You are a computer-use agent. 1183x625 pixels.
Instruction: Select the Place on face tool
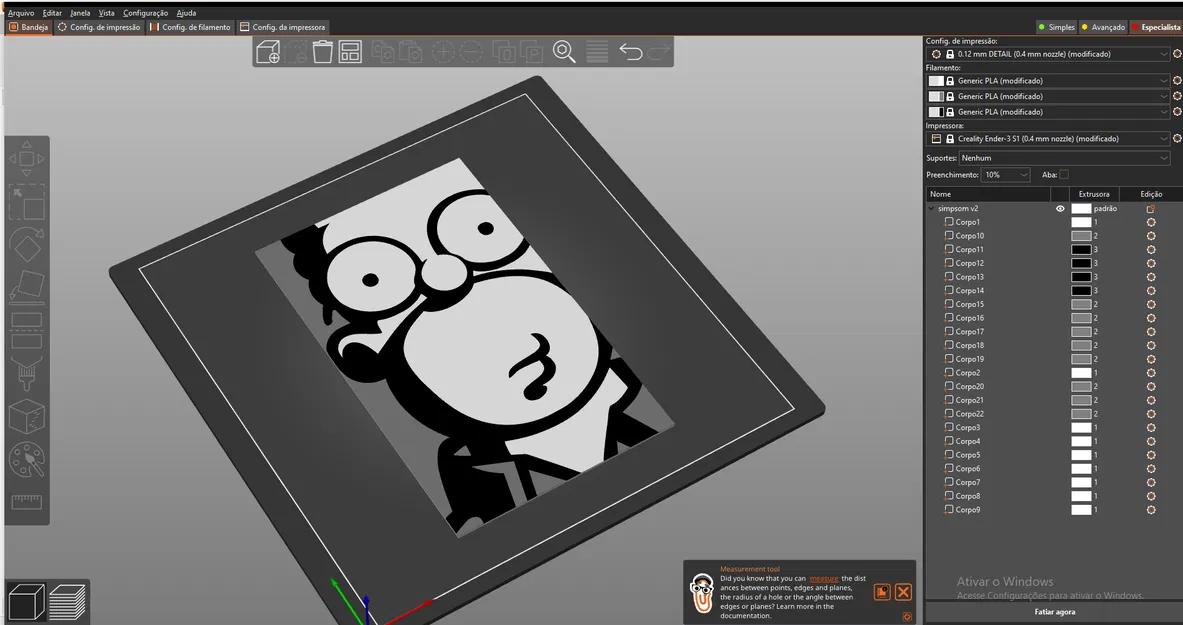[x=26, y=288]
